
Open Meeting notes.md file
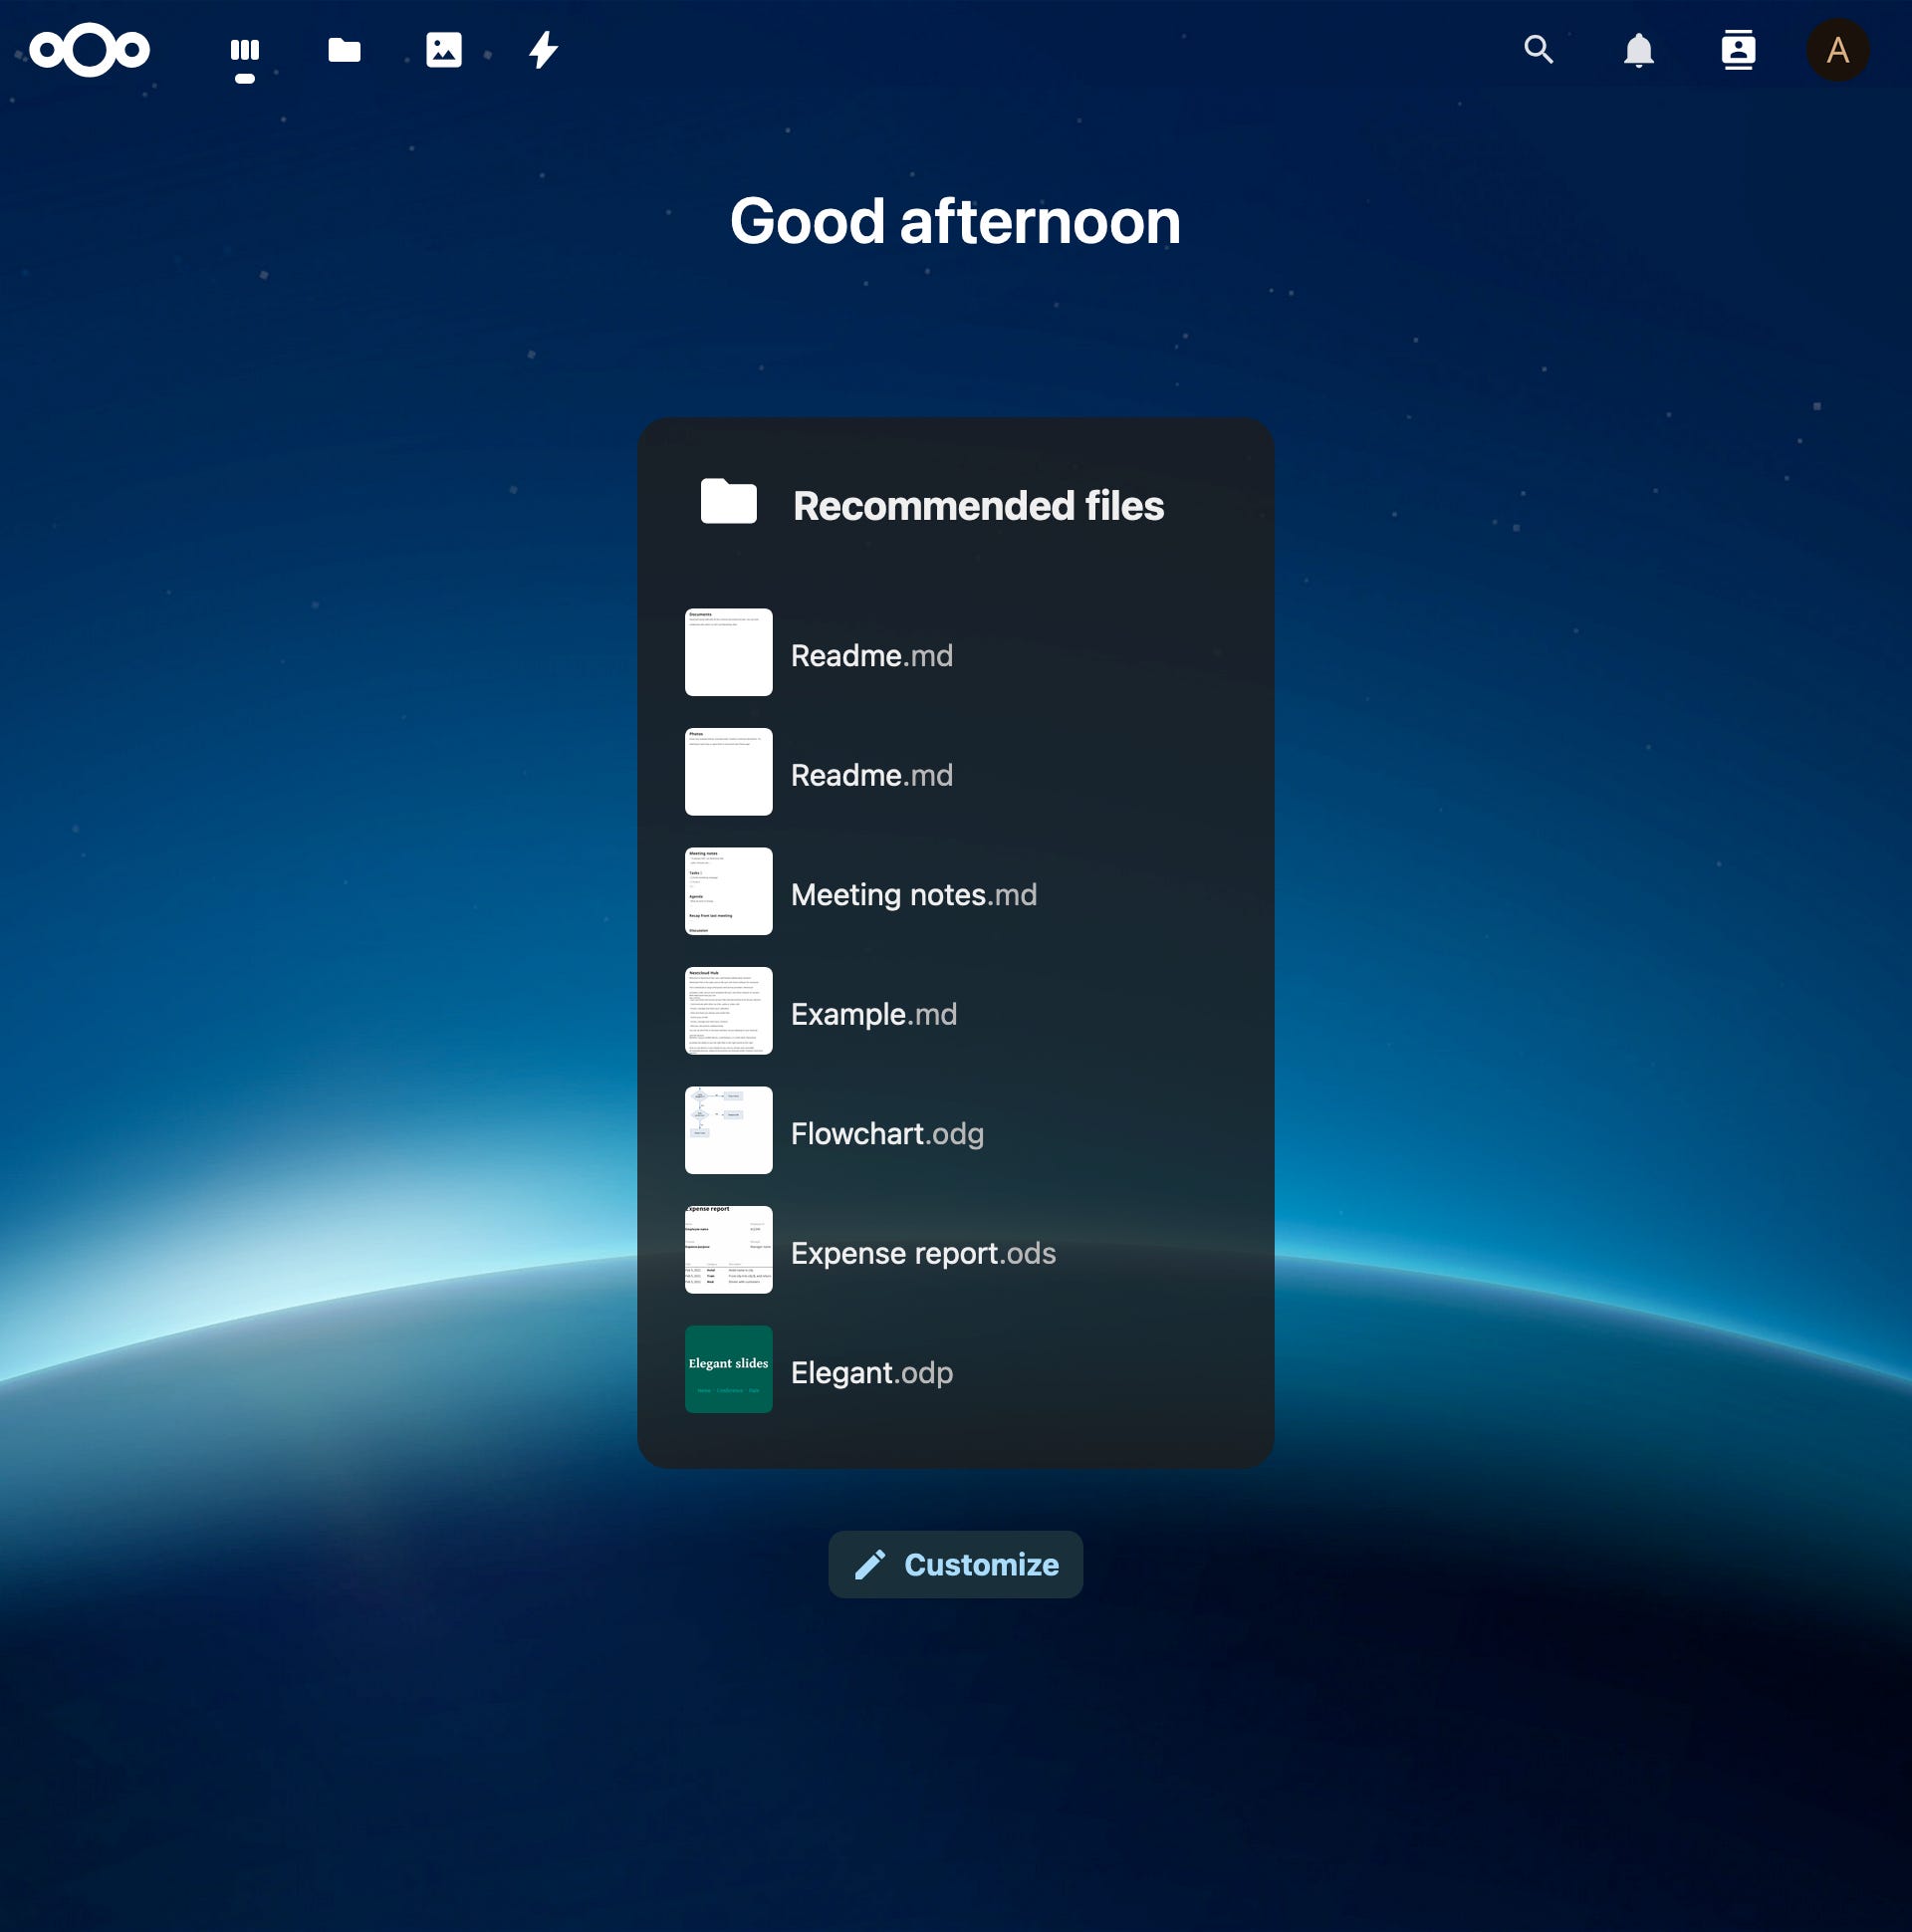coord(913,894)
